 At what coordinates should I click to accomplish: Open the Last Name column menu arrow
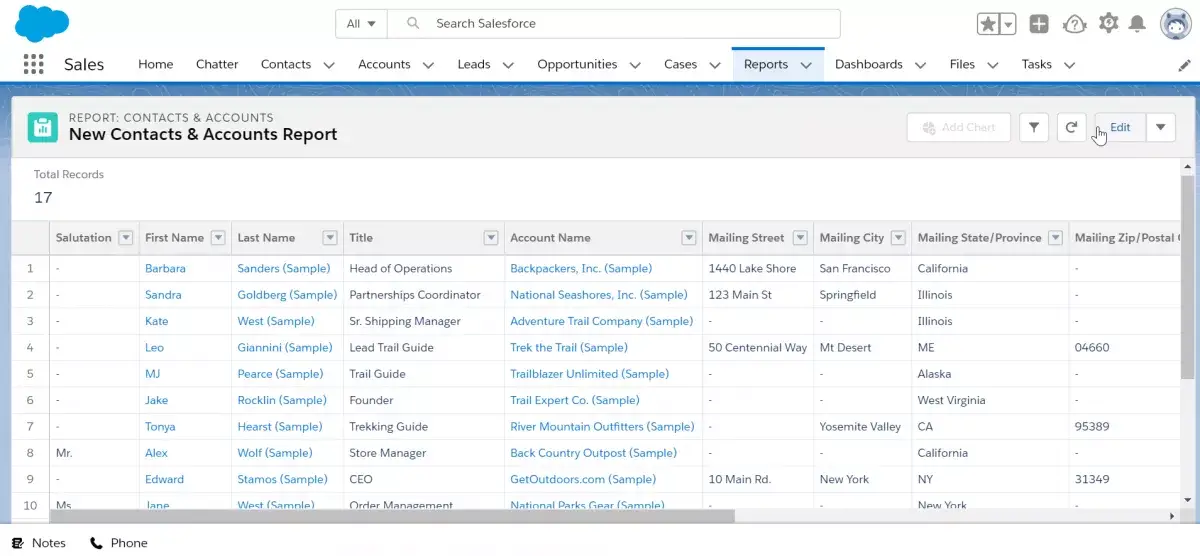[x=330, y=238]
